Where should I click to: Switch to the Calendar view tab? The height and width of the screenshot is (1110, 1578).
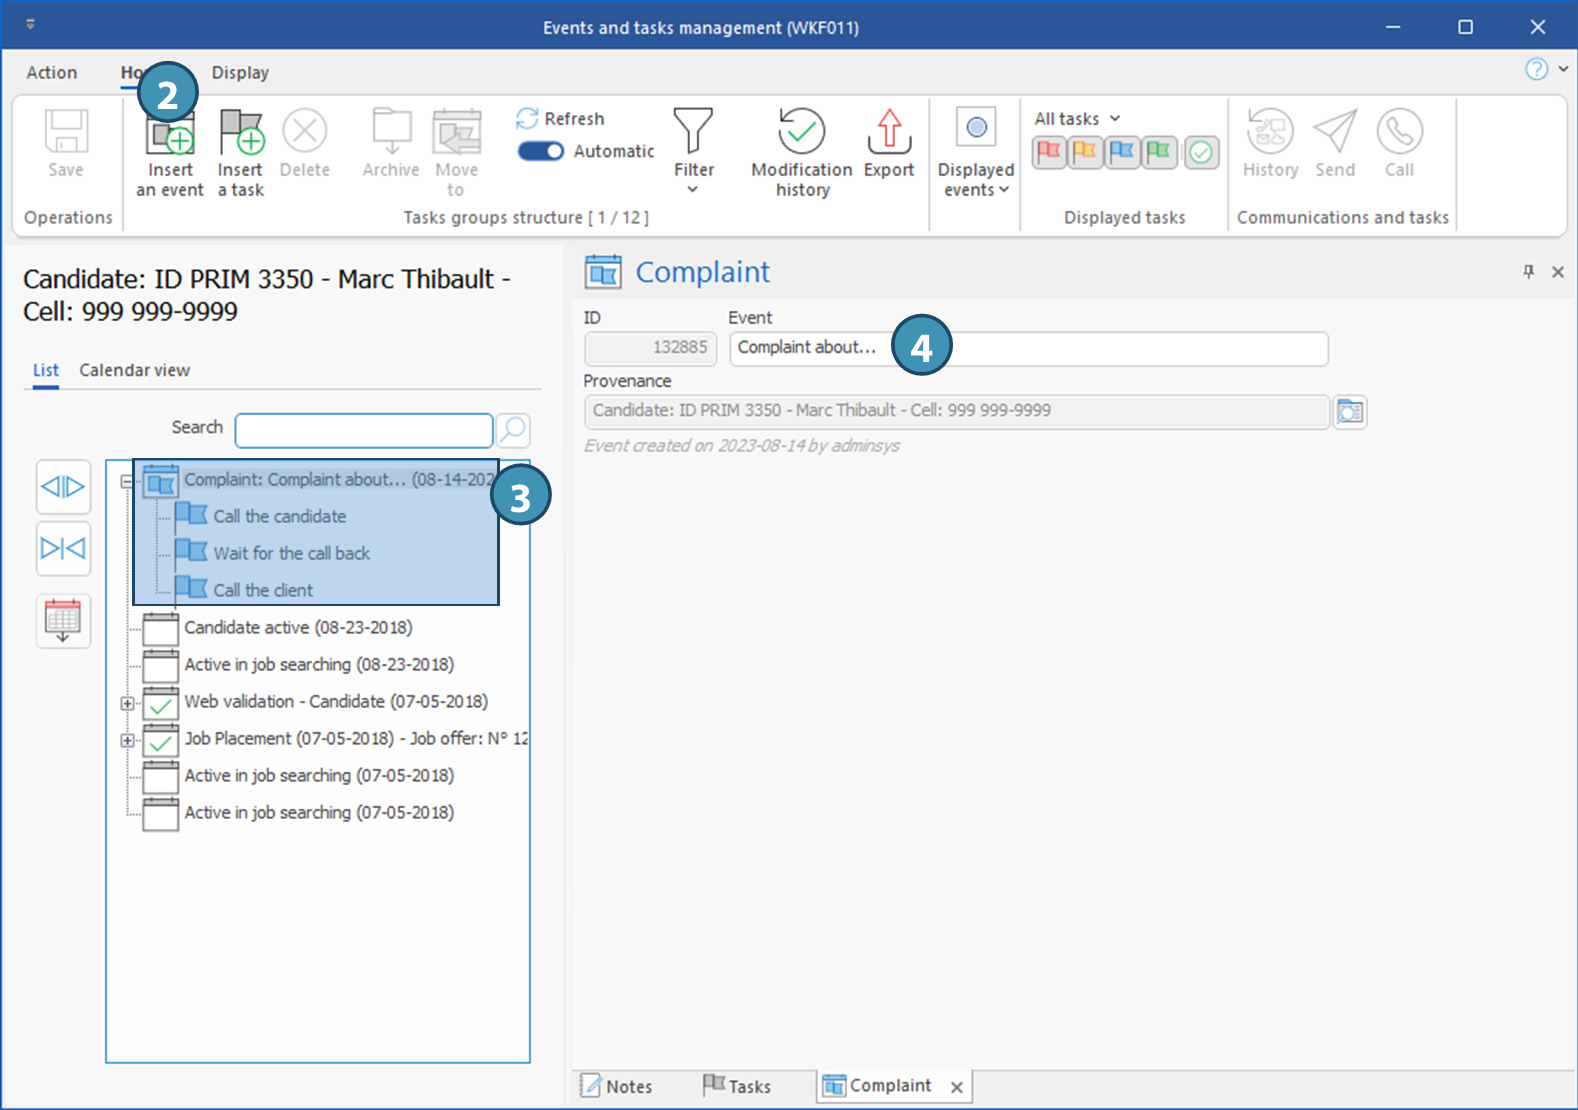(x=134, y=370)
